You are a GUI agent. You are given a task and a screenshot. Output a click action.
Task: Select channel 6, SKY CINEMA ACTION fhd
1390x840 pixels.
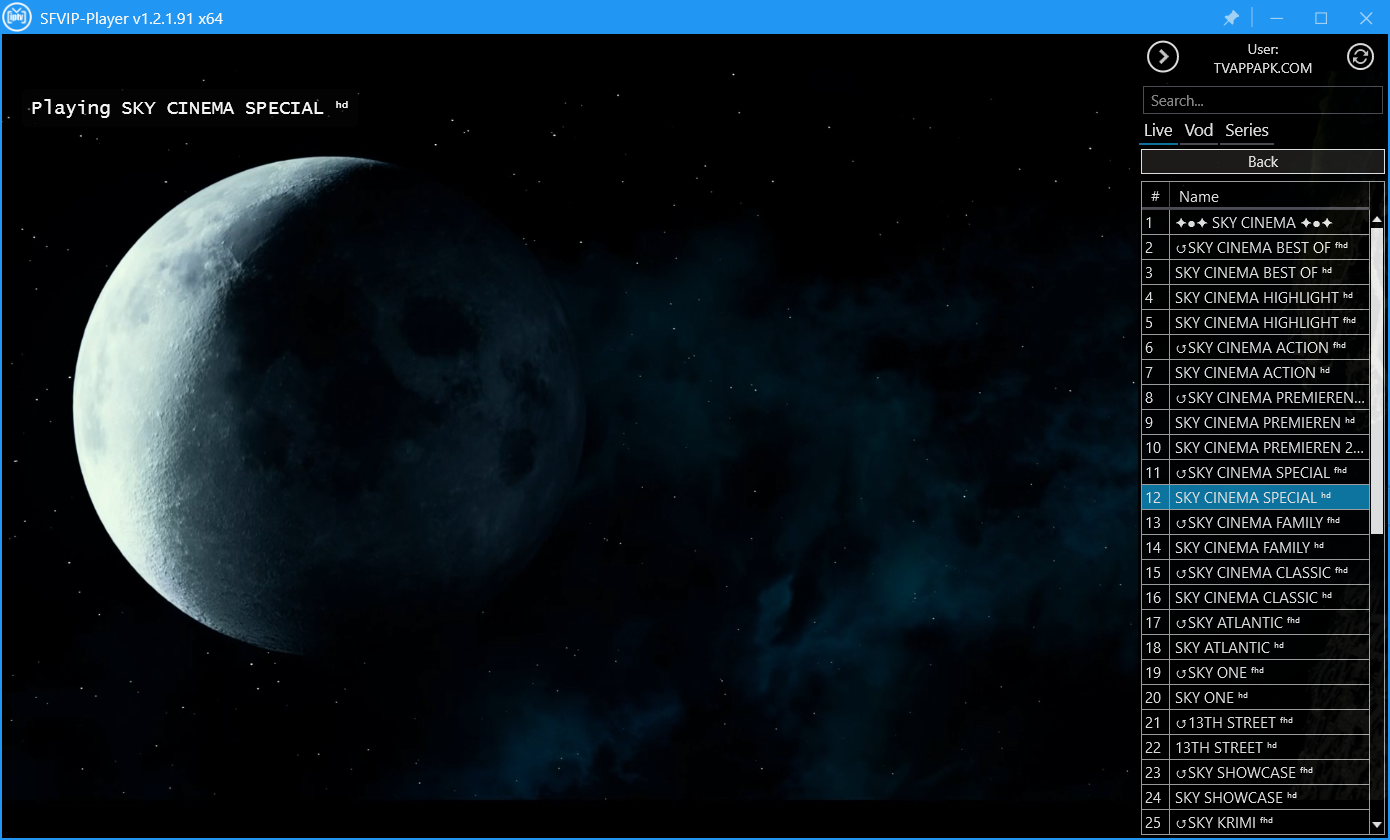point(1256,348)
